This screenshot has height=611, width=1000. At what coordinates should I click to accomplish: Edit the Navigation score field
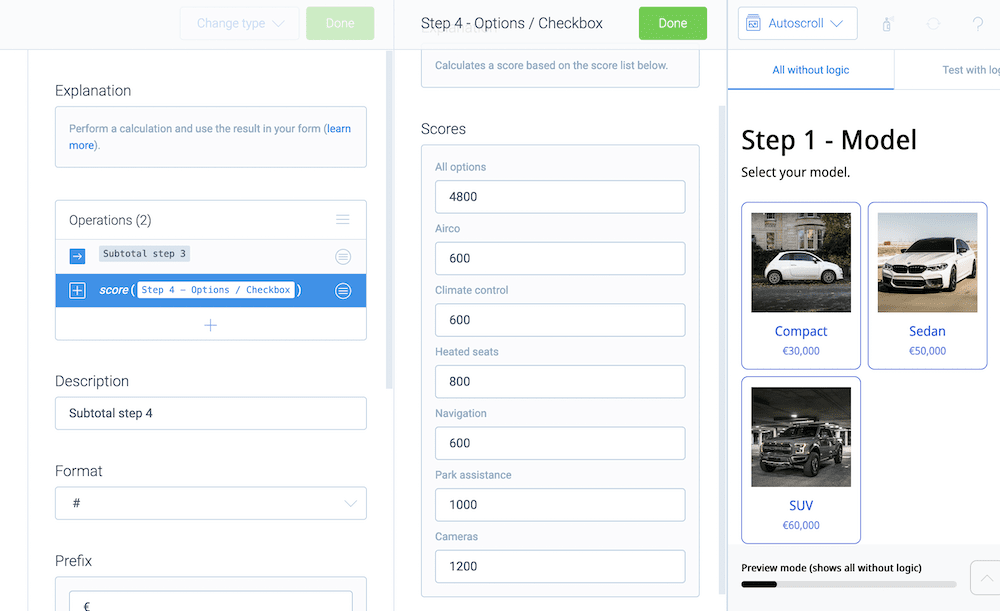click(560, 443)
